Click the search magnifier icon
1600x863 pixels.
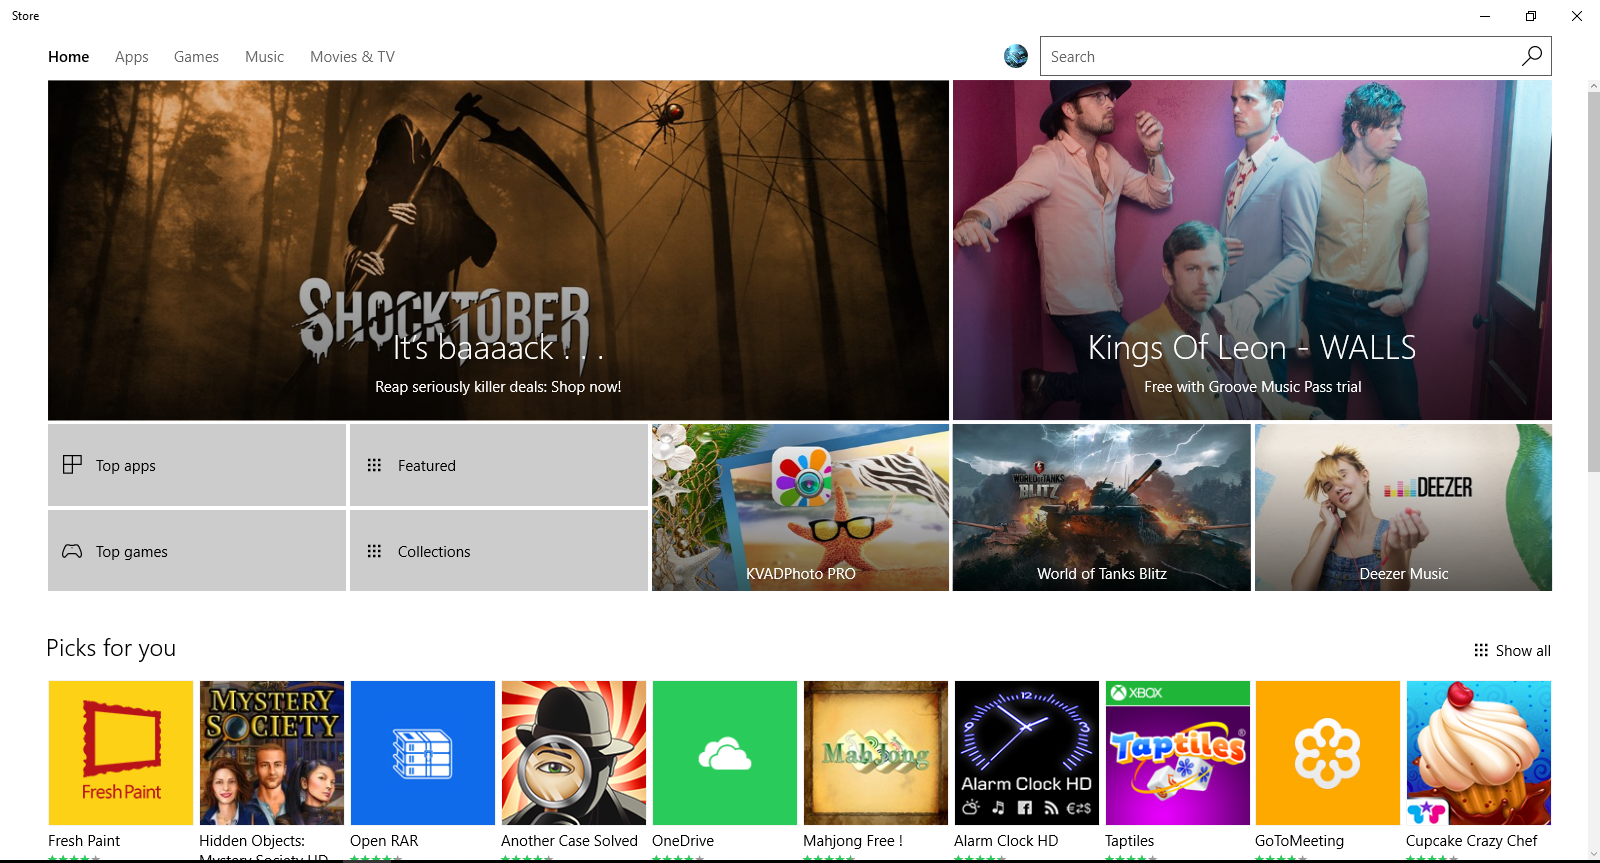tap(1531, 56)
